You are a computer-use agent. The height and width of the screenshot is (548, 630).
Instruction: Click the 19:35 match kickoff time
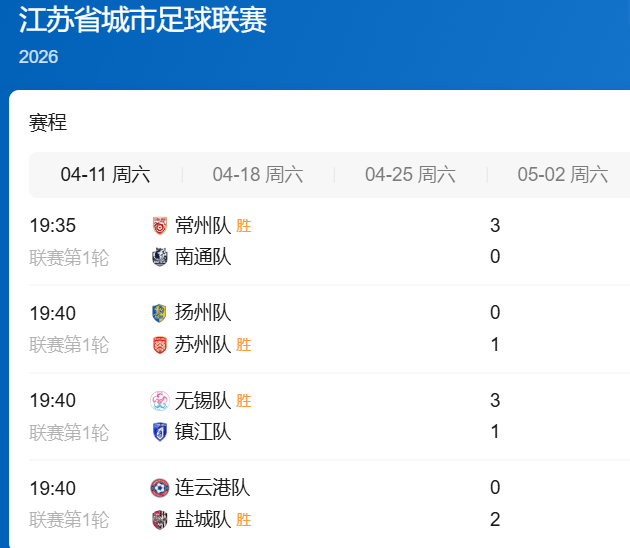pyautogui.click(x=53, y=226)
